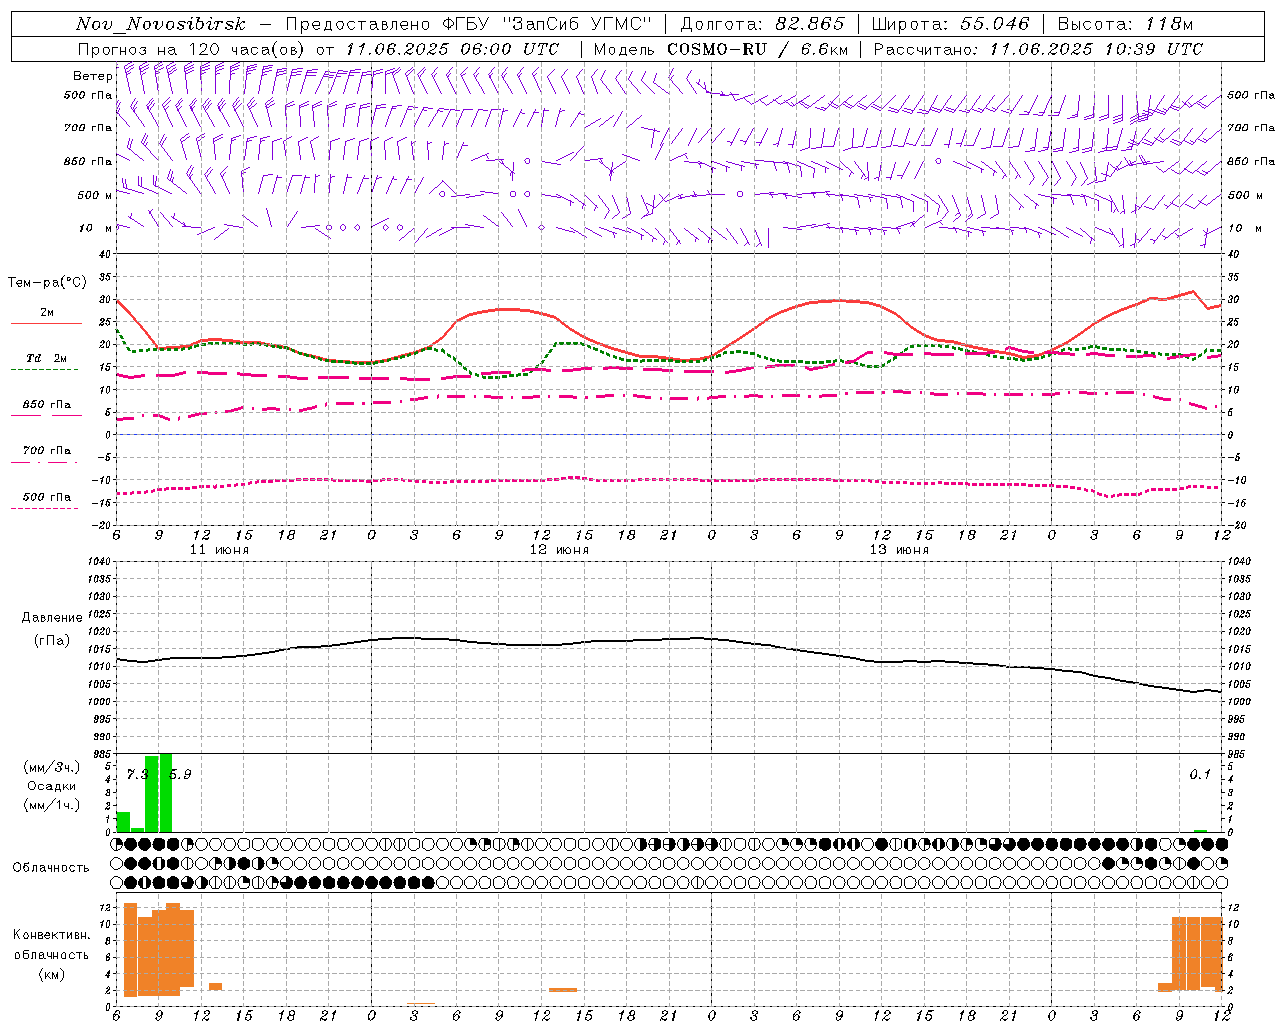
Task: Click the 12 июня date label
Action: pyautogui.click(x=559, y=550)
